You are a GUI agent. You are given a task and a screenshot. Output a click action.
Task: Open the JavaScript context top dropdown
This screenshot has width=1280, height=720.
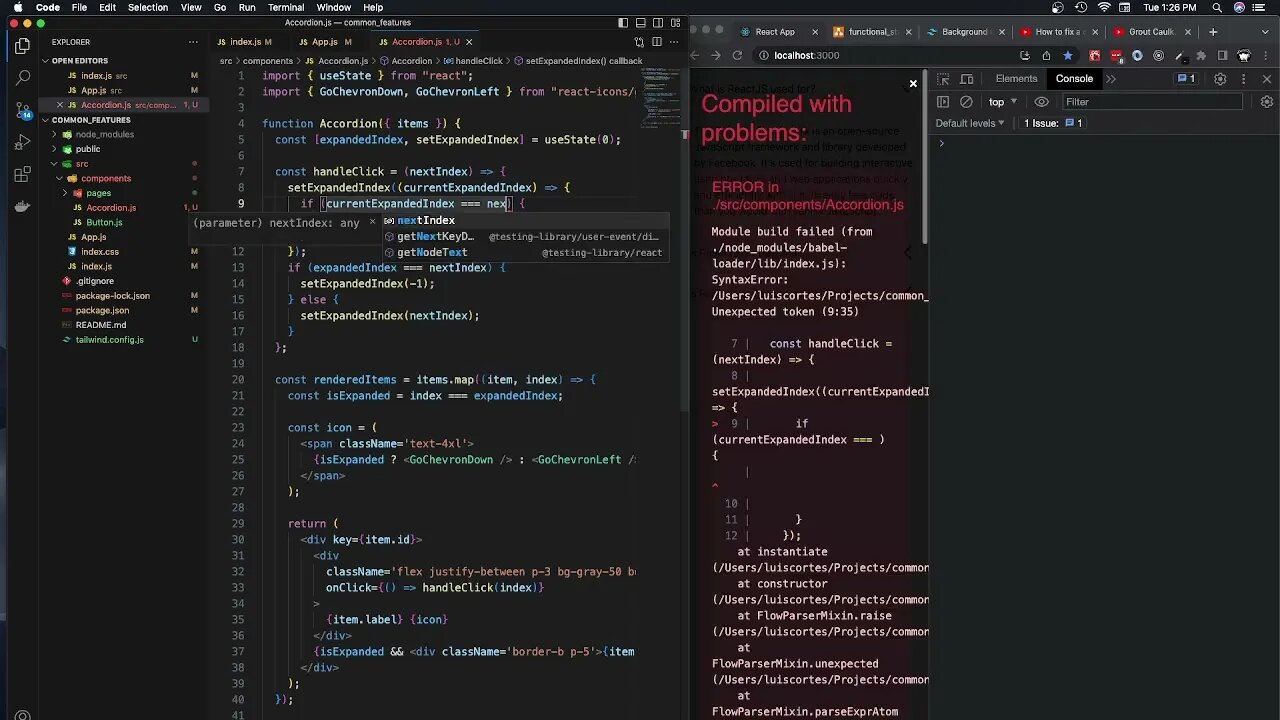pos(1003,102)
